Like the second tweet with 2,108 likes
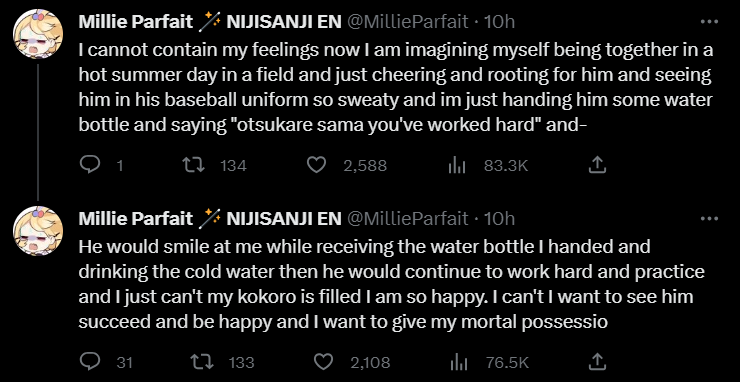 (323, 362)
